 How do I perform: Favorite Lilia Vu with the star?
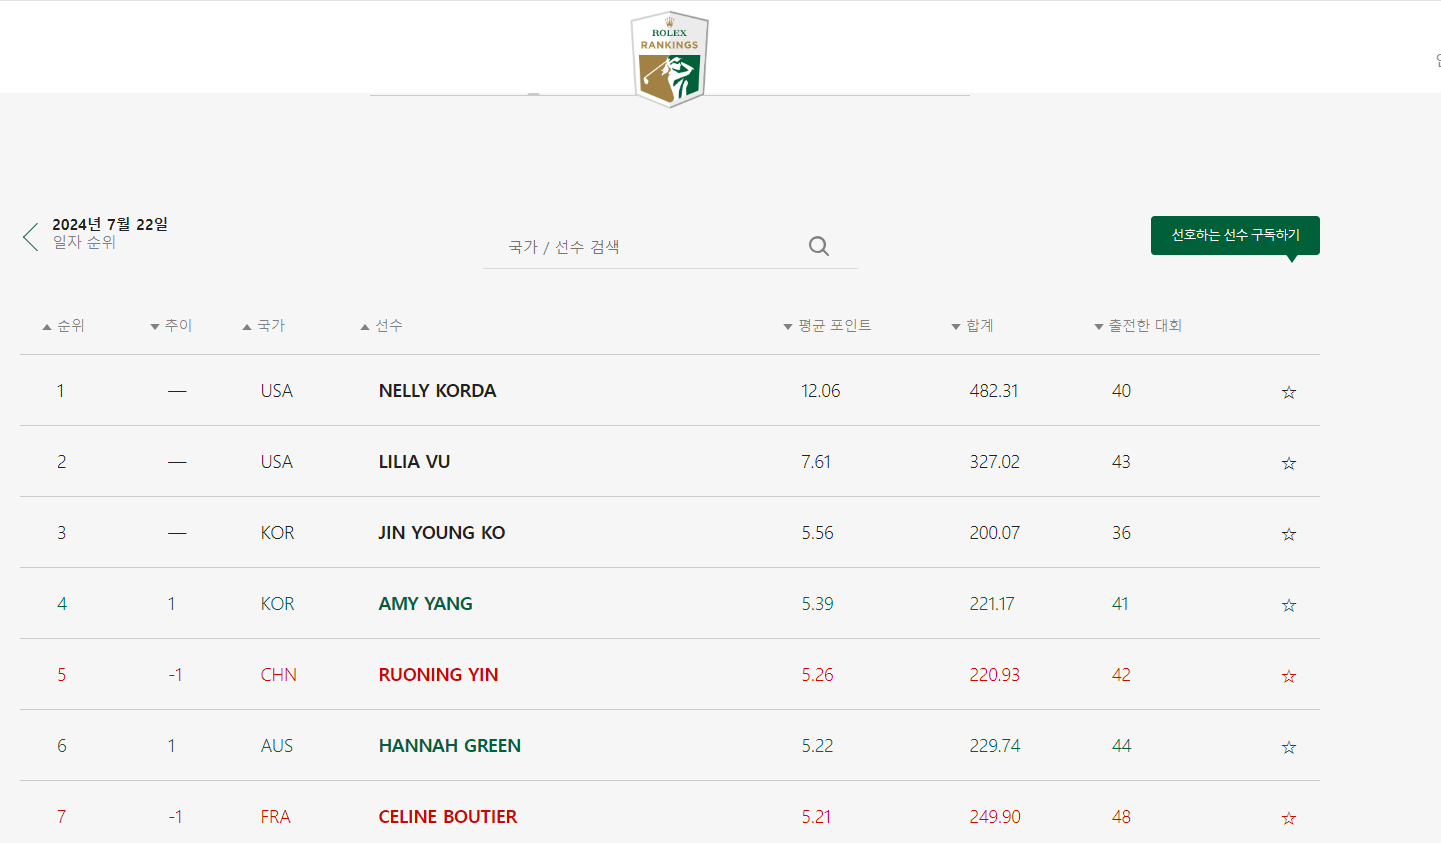click(x=1289, y=463)
